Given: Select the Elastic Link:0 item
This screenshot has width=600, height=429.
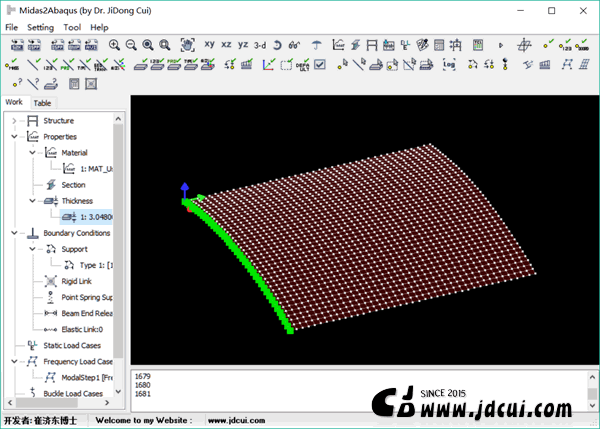Looking at the screenshot, I should pos(82,329).
